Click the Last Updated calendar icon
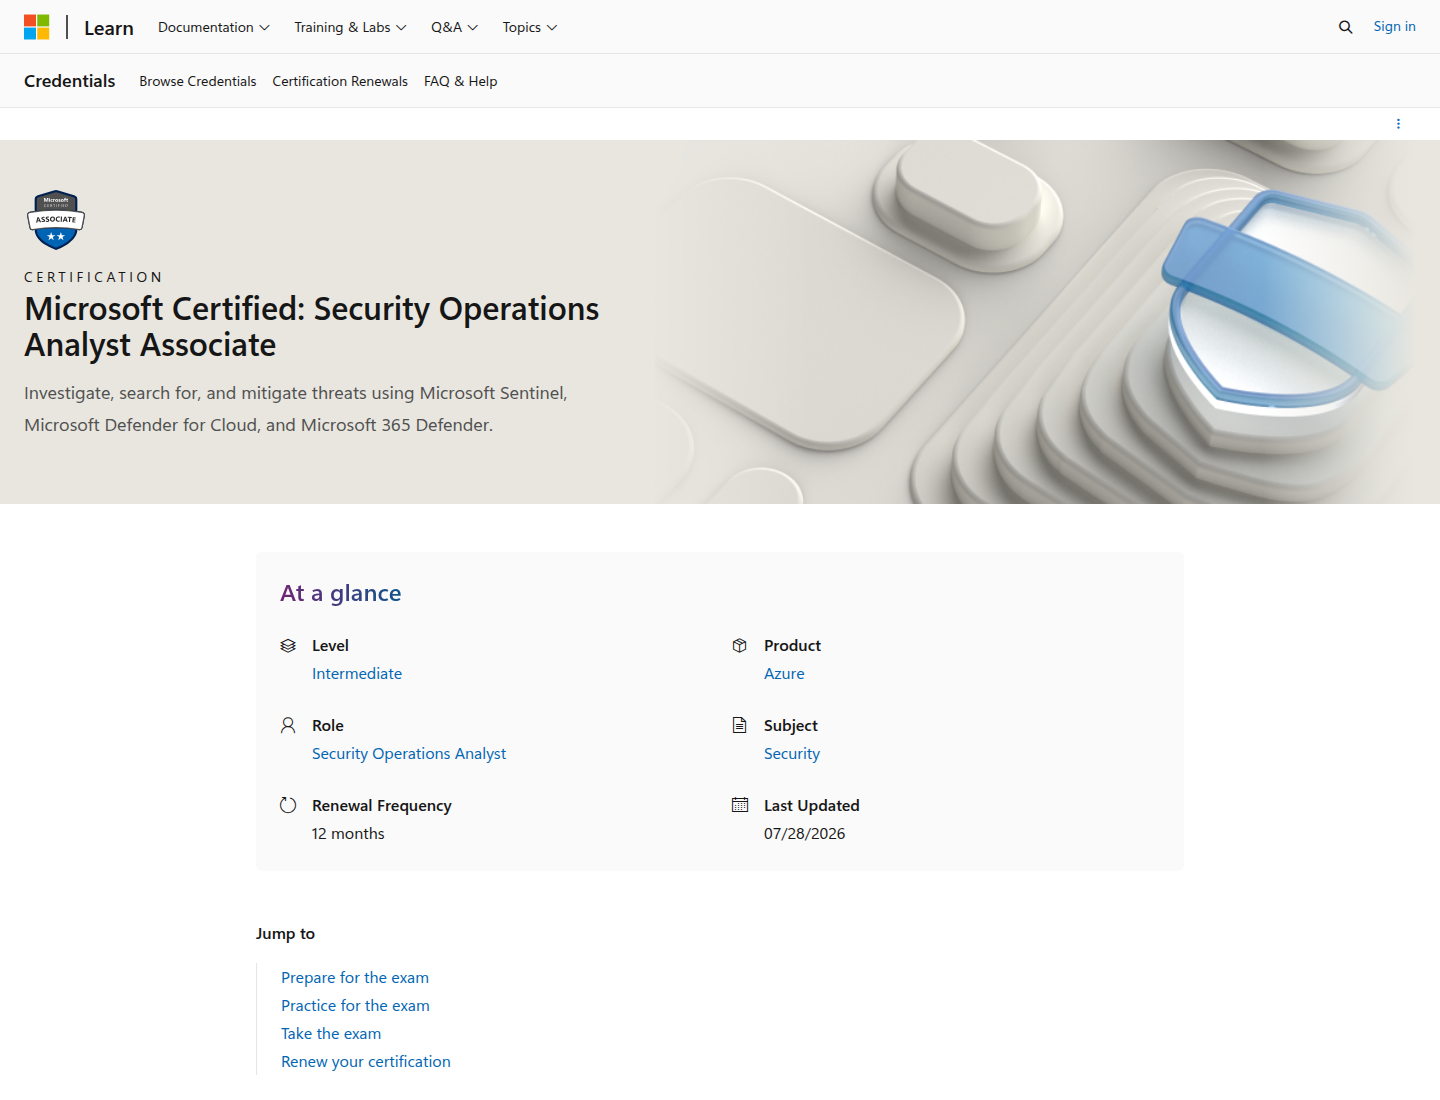 pos(740,805)
